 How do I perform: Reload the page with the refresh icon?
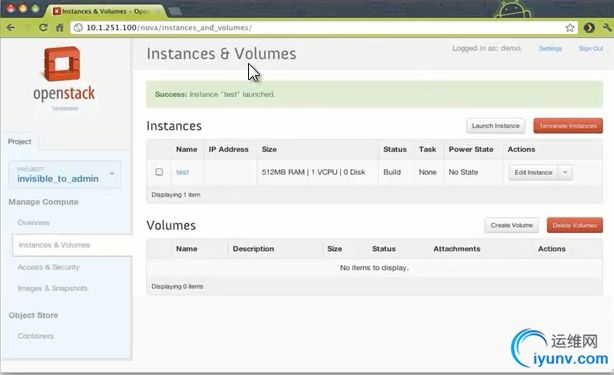click(x=43, y=28)
